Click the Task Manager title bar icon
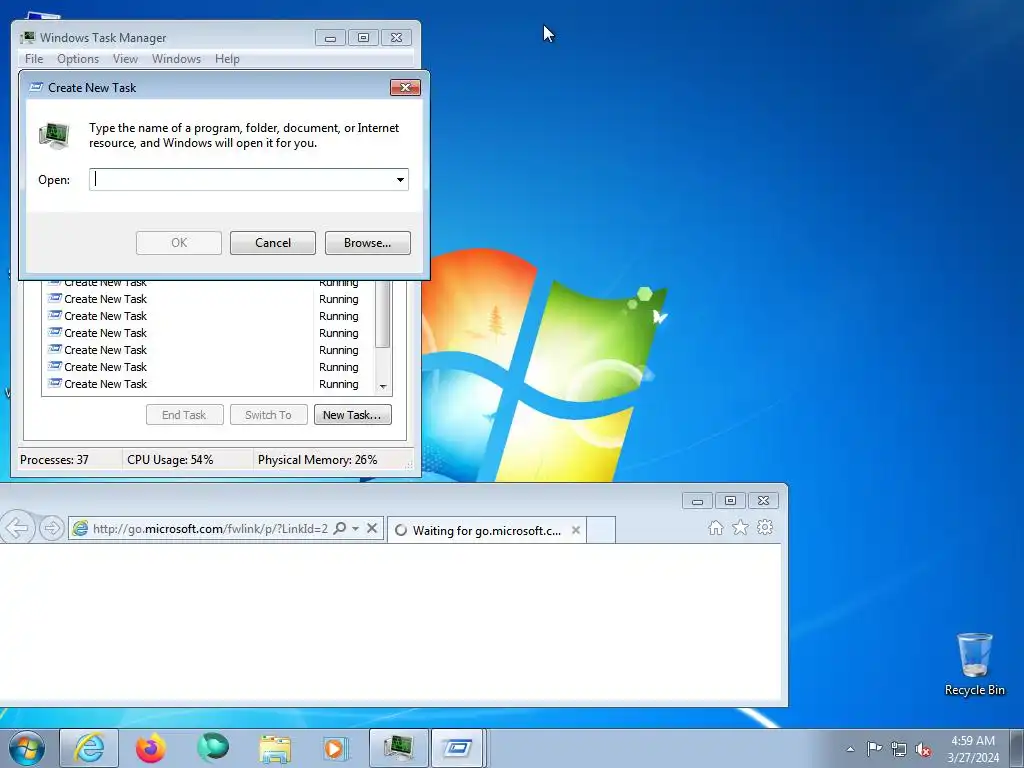The width and height of the screenshot is (1024, 768). coord(27,38)
